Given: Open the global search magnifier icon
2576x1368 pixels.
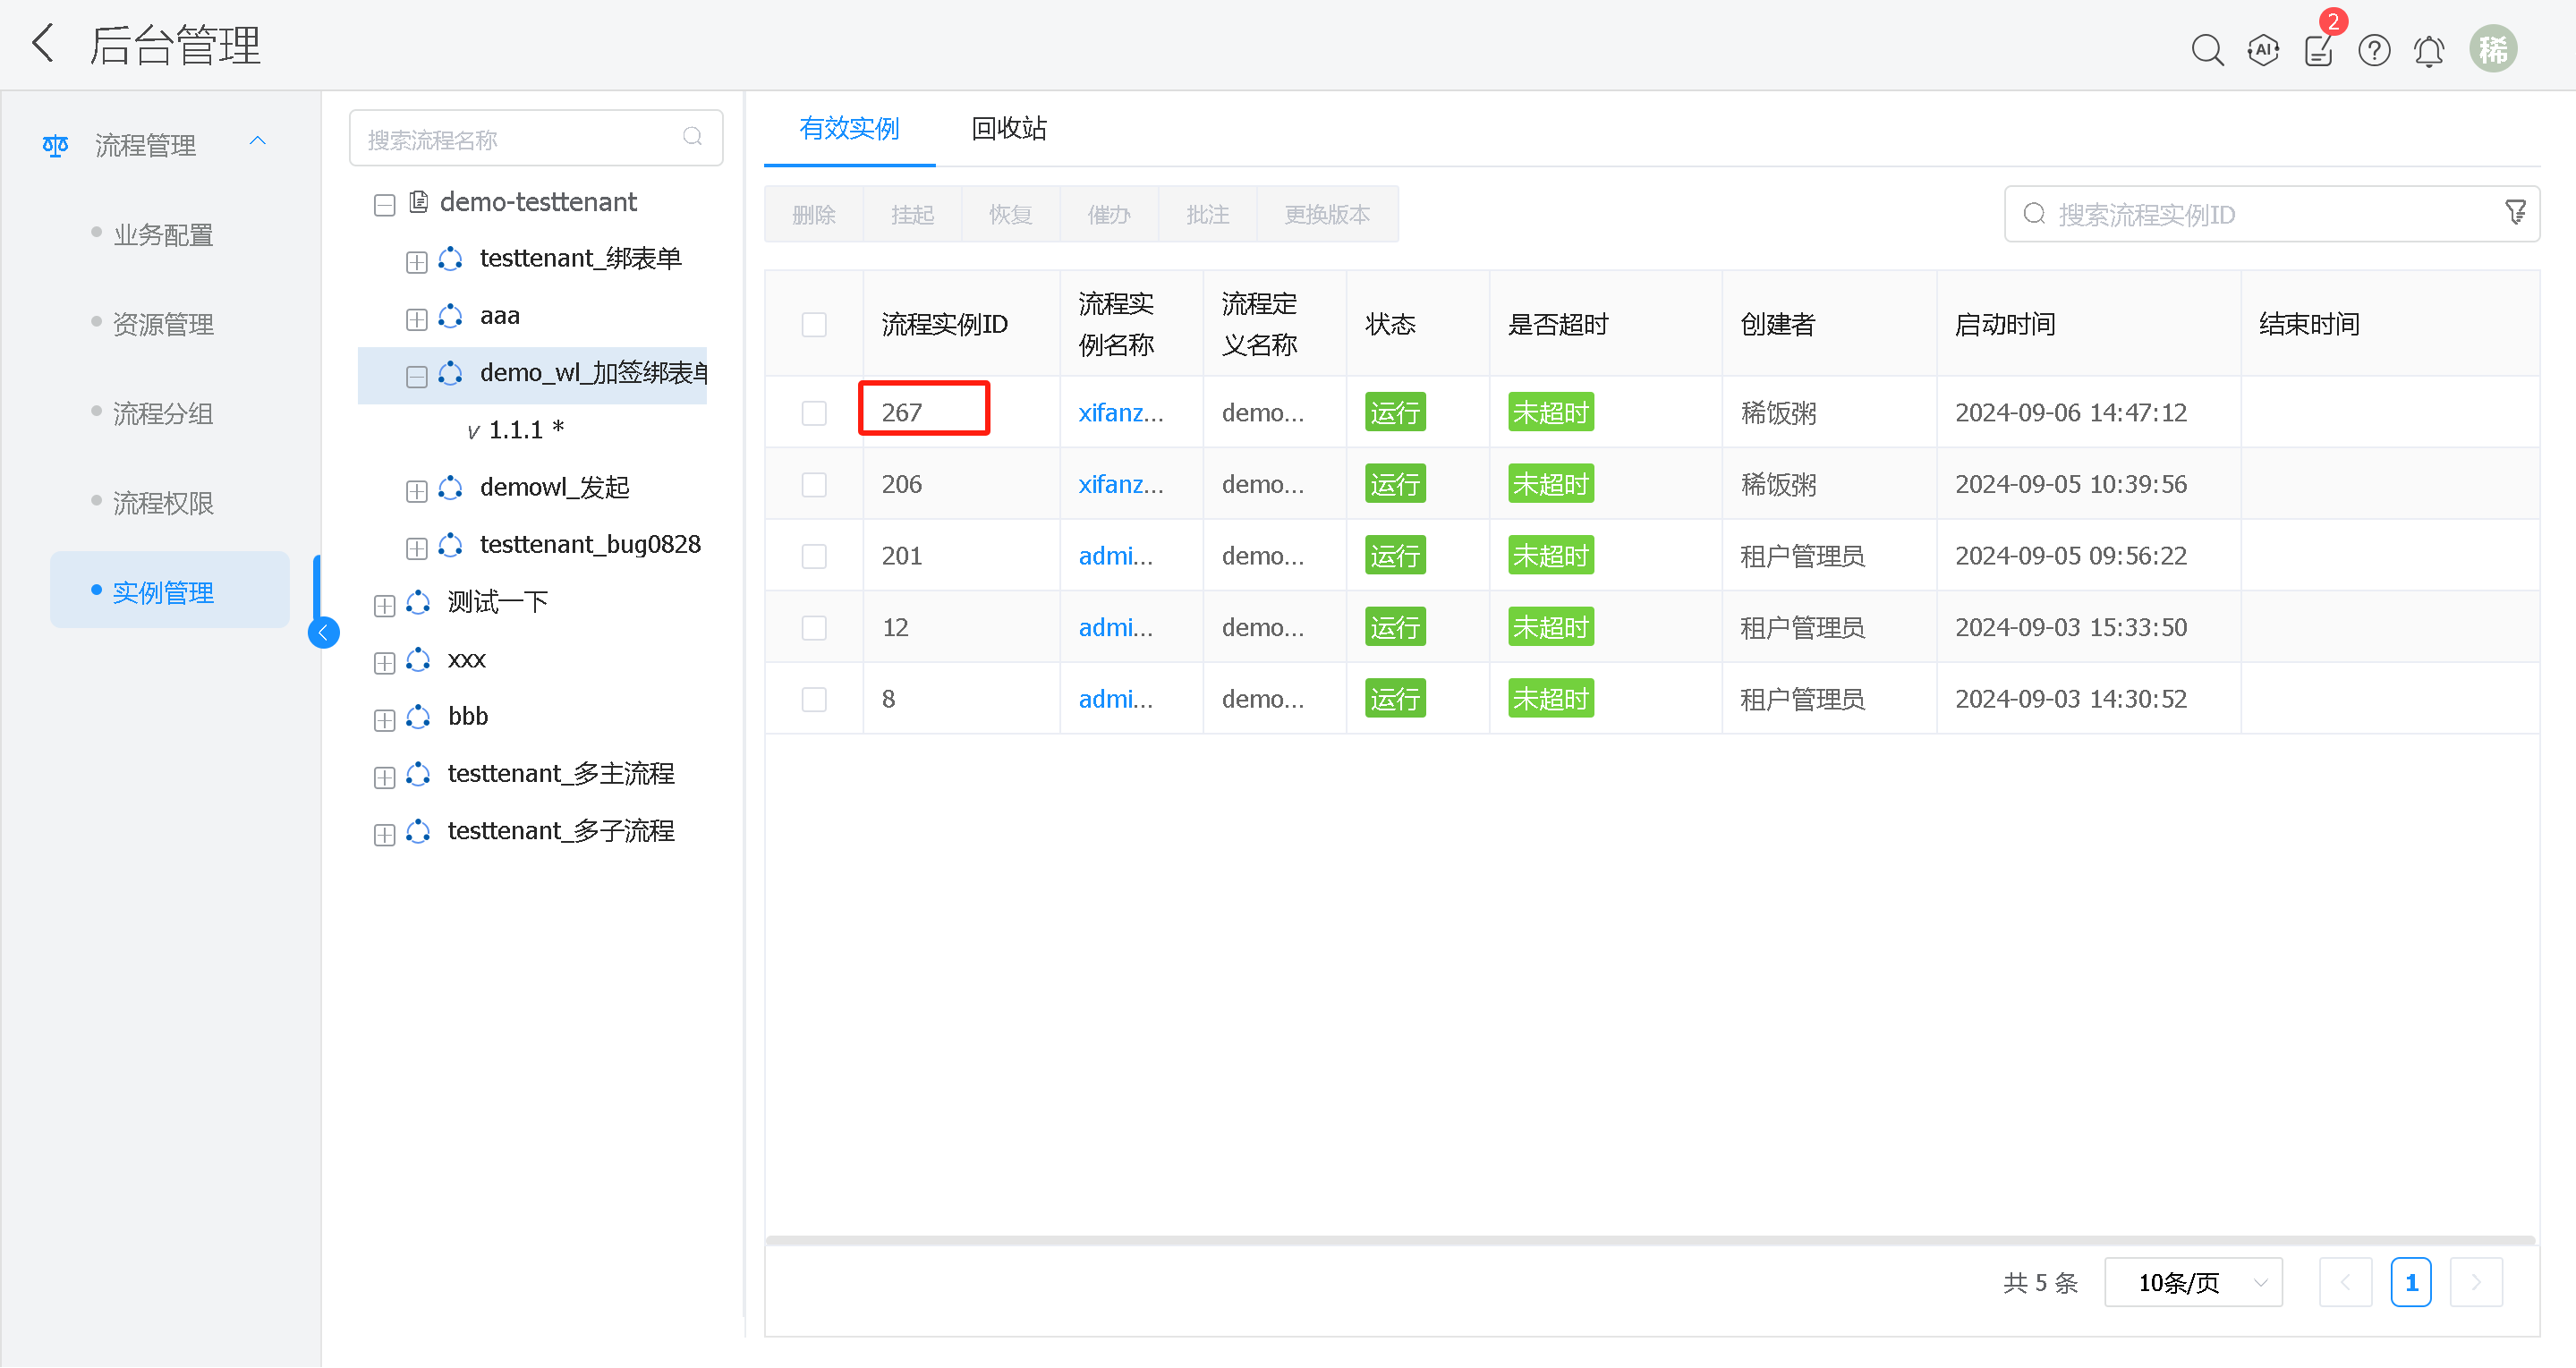Looking at the screenshot, I should point(2207,49).
